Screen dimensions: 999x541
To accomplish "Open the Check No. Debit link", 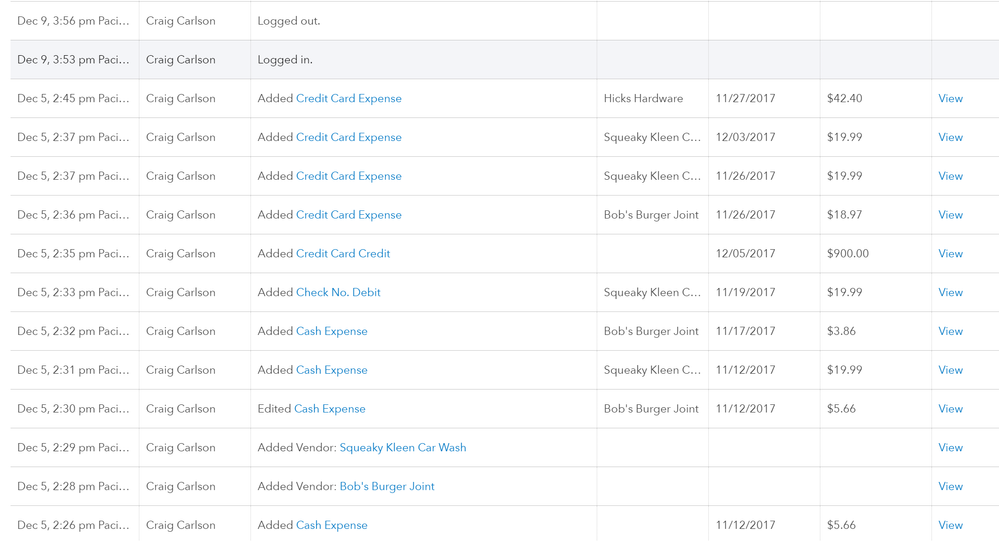I will 338,293.
